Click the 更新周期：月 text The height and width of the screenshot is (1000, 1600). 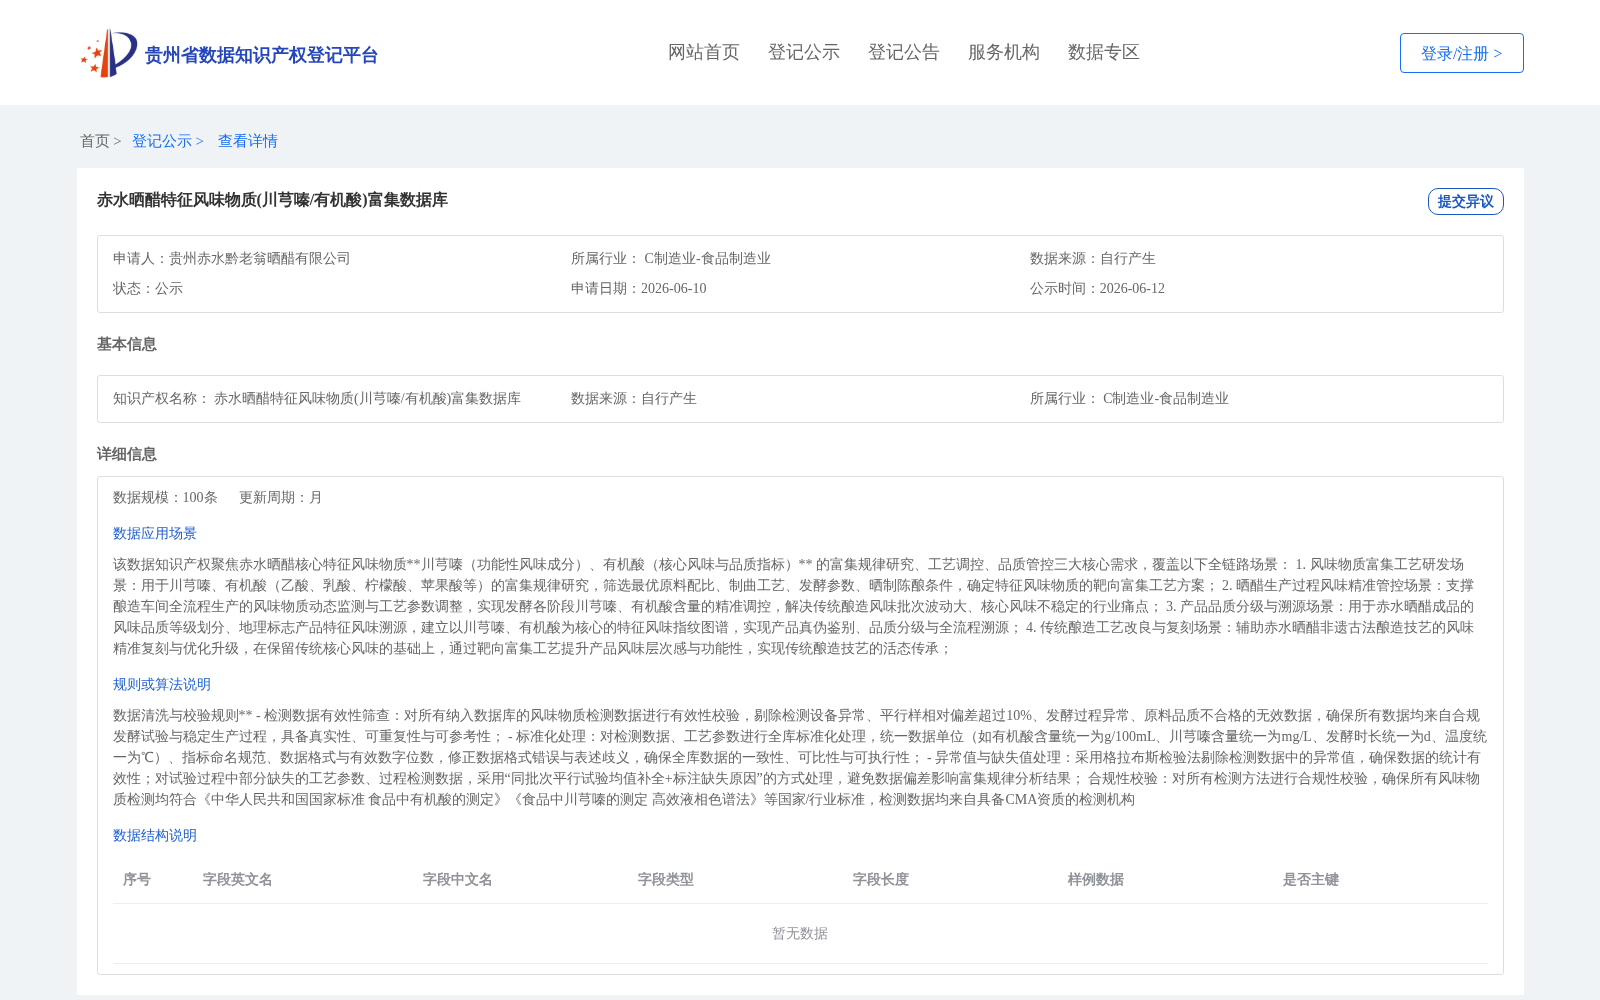[x=281, y=497]
